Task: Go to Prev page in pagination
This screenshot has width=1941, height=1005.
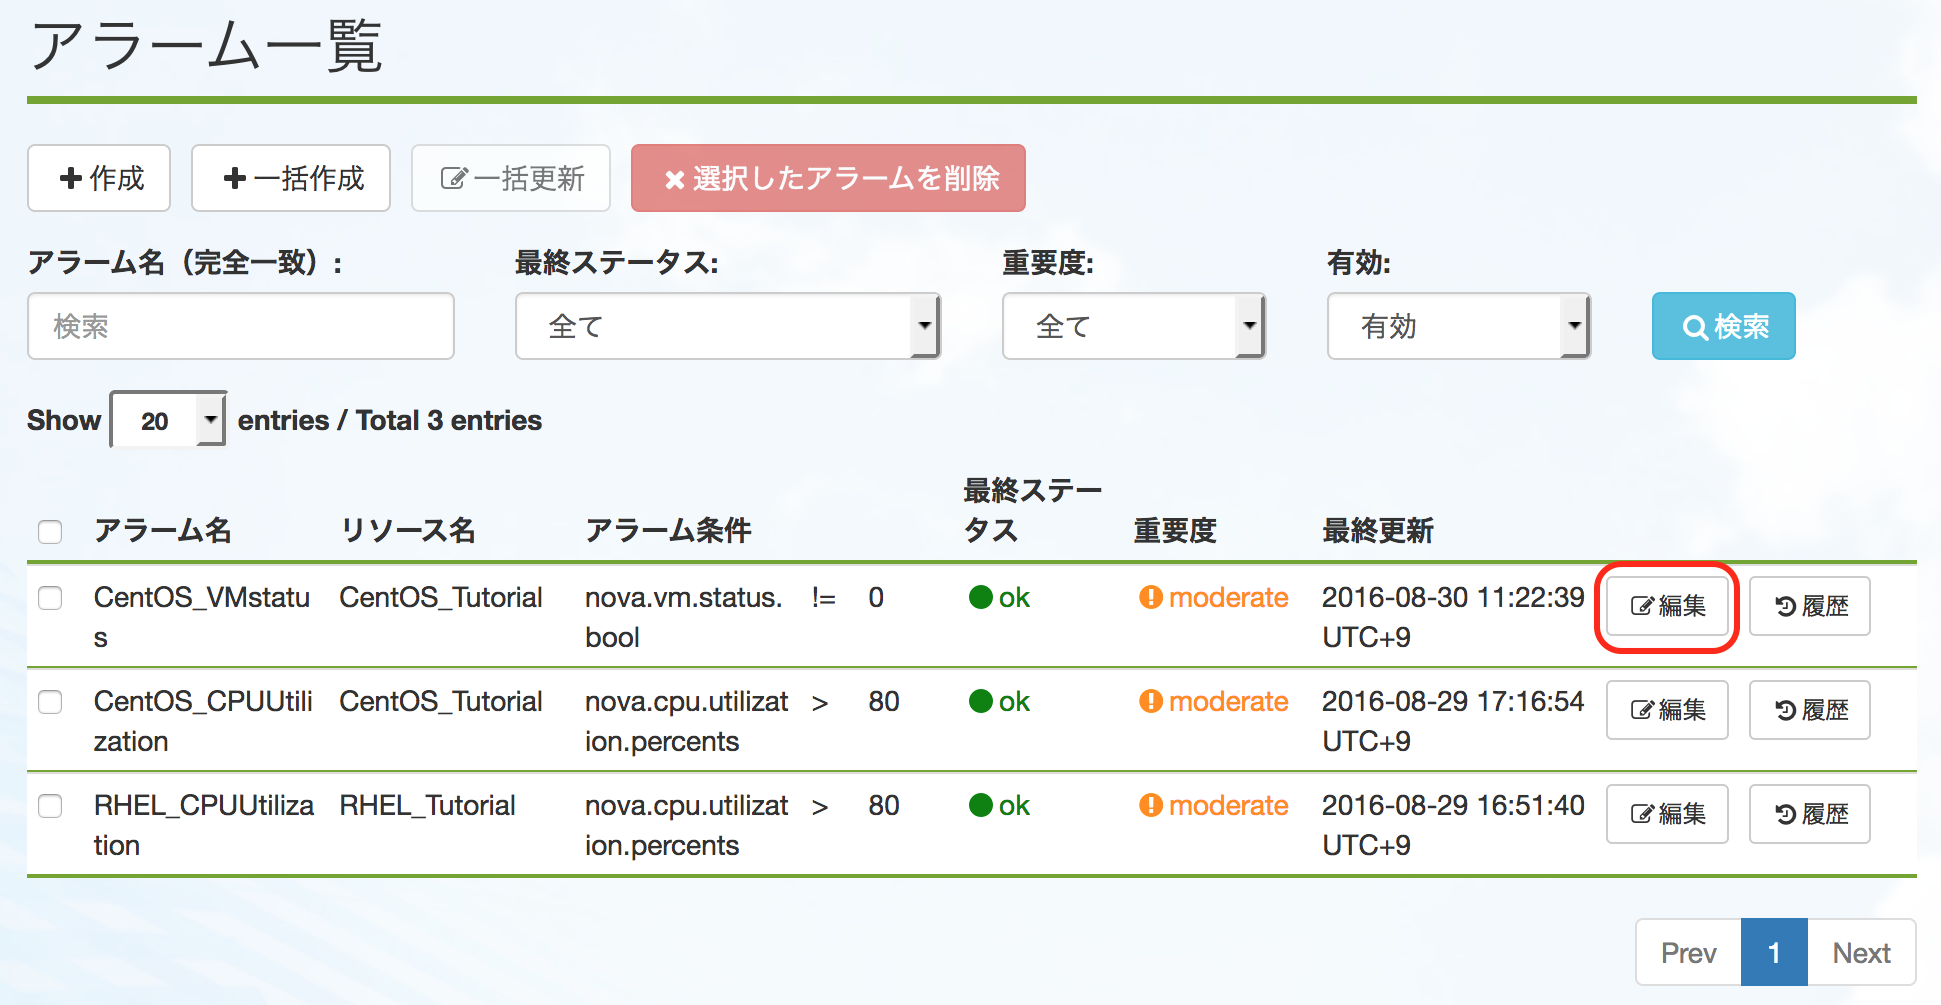Action: point(1689,952)
